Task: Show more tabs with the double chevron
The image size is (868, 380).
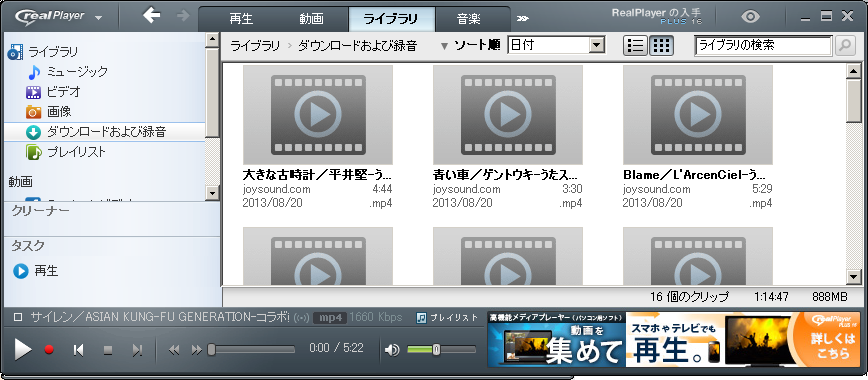Action: (522, 19)
